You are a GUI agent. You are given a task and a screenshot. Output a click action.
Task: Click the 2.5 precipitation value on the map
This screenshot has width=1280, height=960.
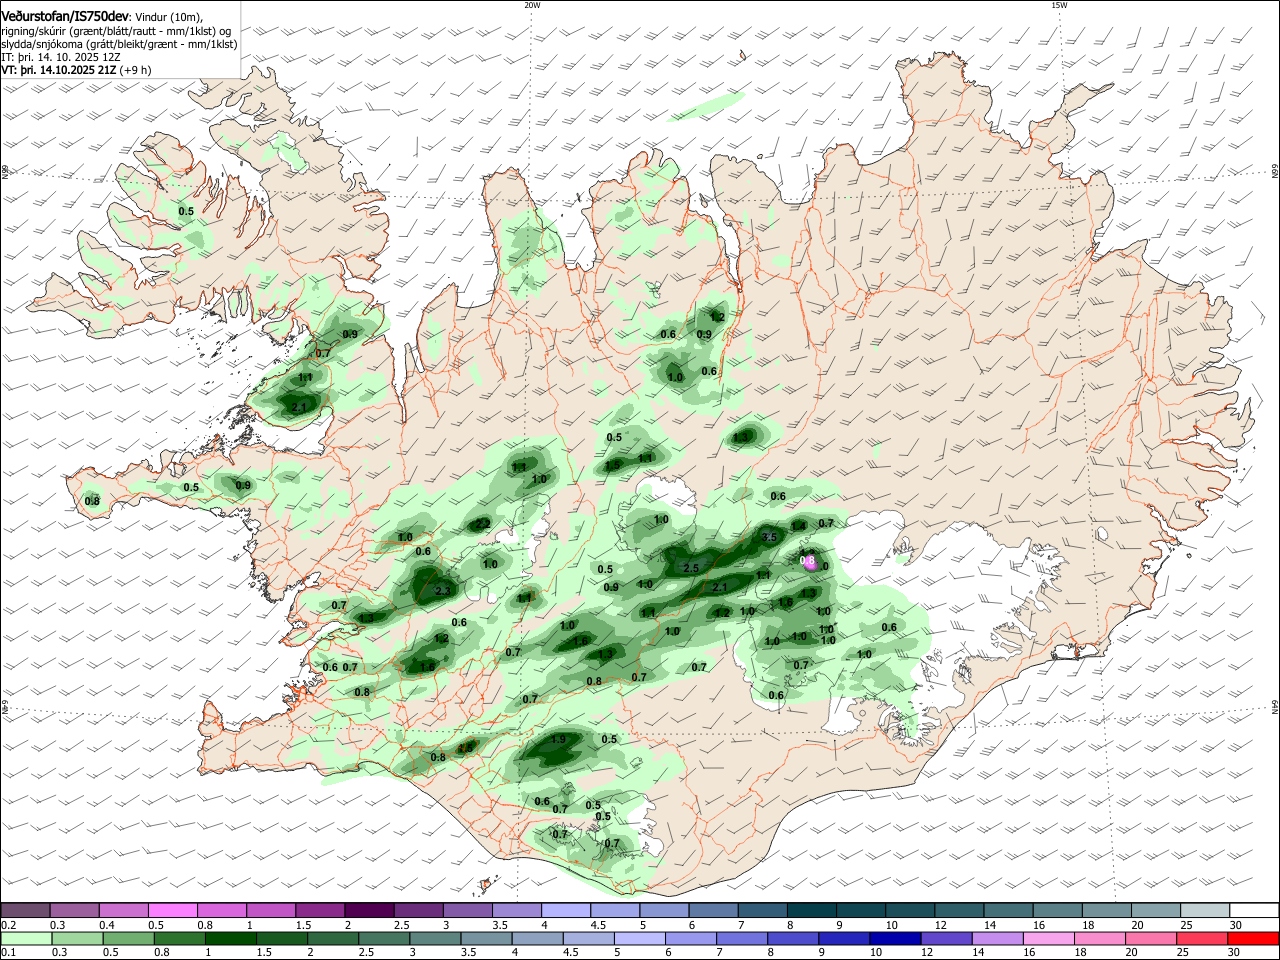click(x=690, y=568)
